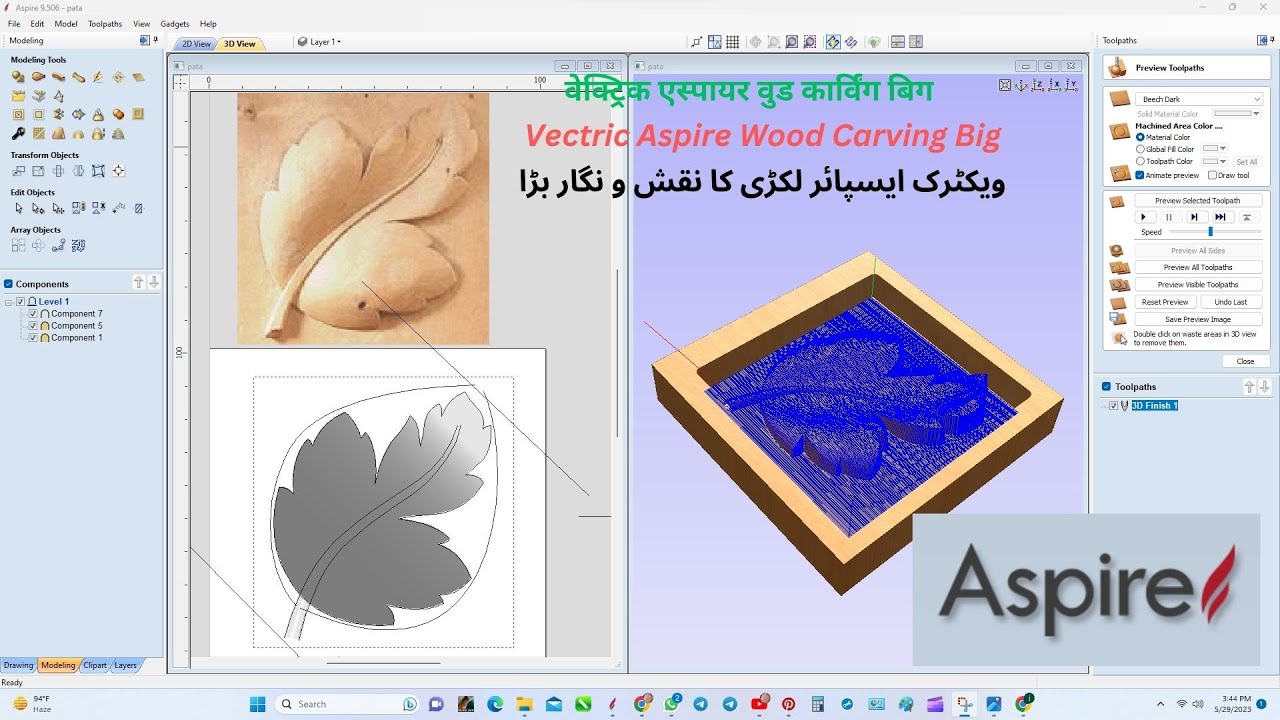
Task: Click Tile Windows Vertically toolbar icon
Action: tap(915, 42)
